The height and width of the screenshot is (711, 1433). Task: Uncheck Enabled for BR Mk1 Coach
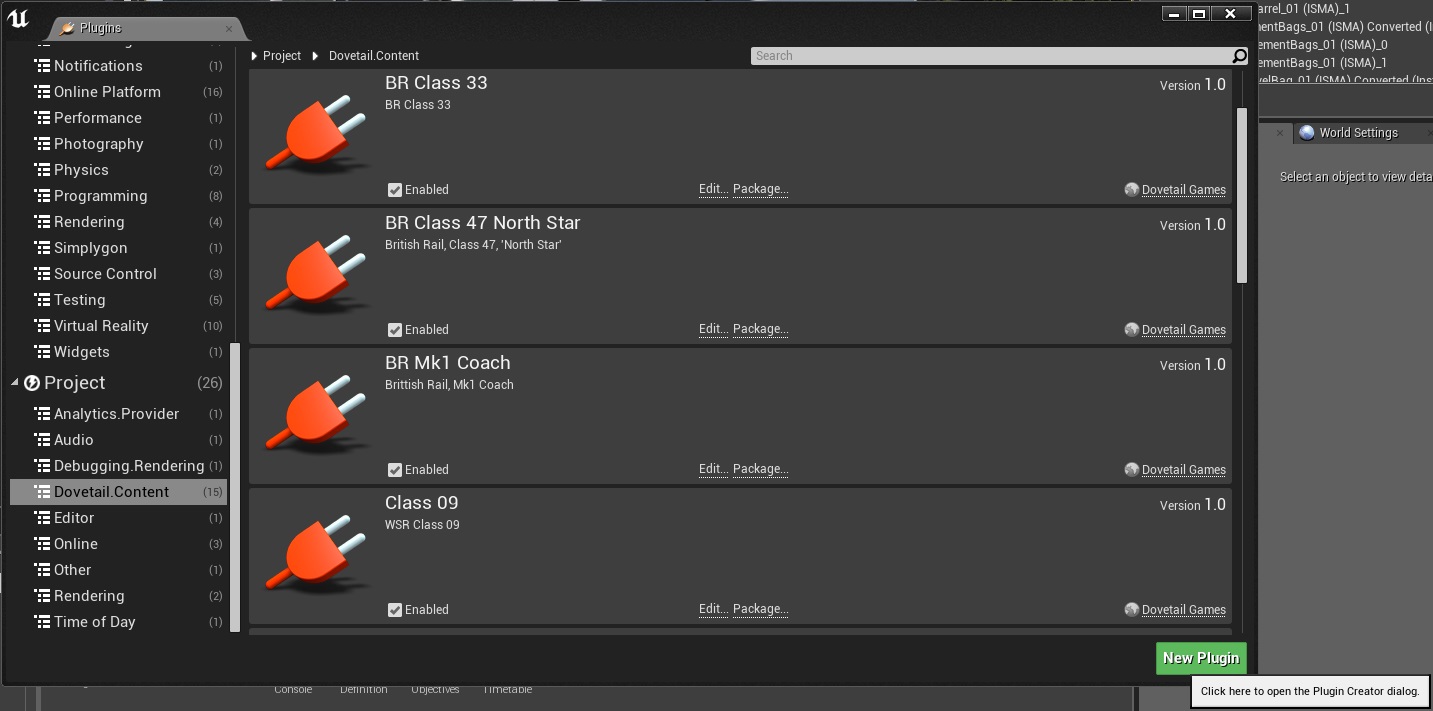pyautogui.click(x=395, y=469)
